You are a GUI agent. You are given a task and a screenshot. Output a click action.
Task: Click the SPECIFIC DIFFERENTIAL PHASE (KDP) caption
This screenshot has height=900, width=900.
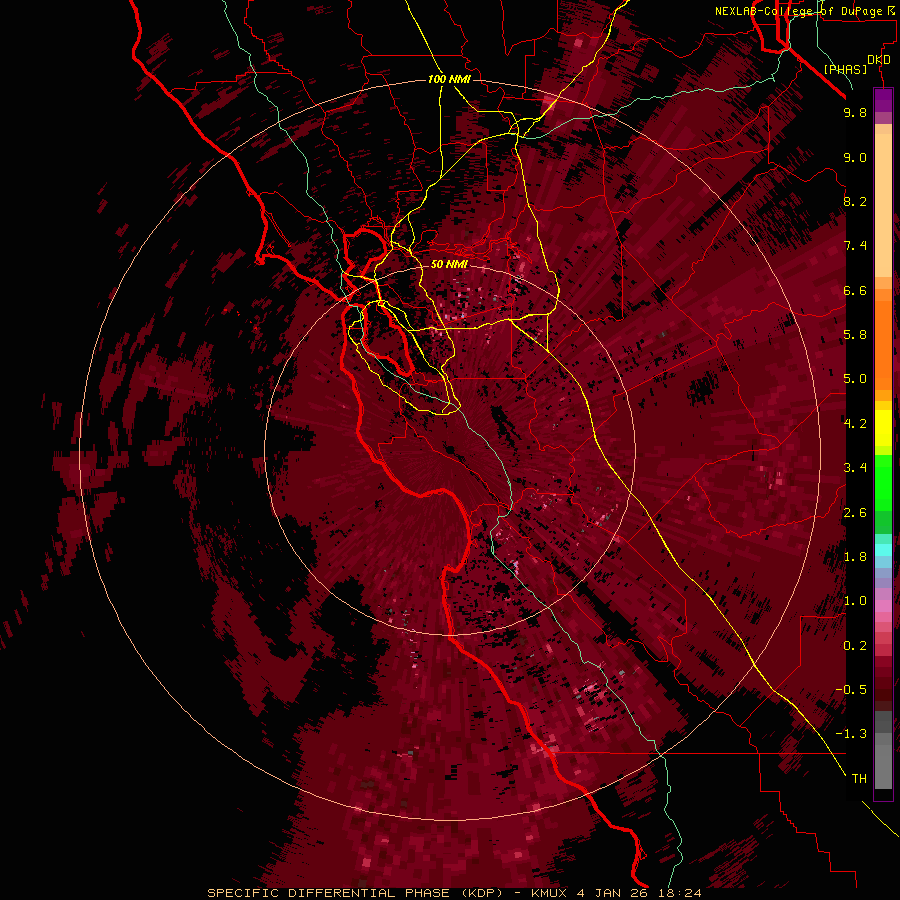click(x=353, y=893)
